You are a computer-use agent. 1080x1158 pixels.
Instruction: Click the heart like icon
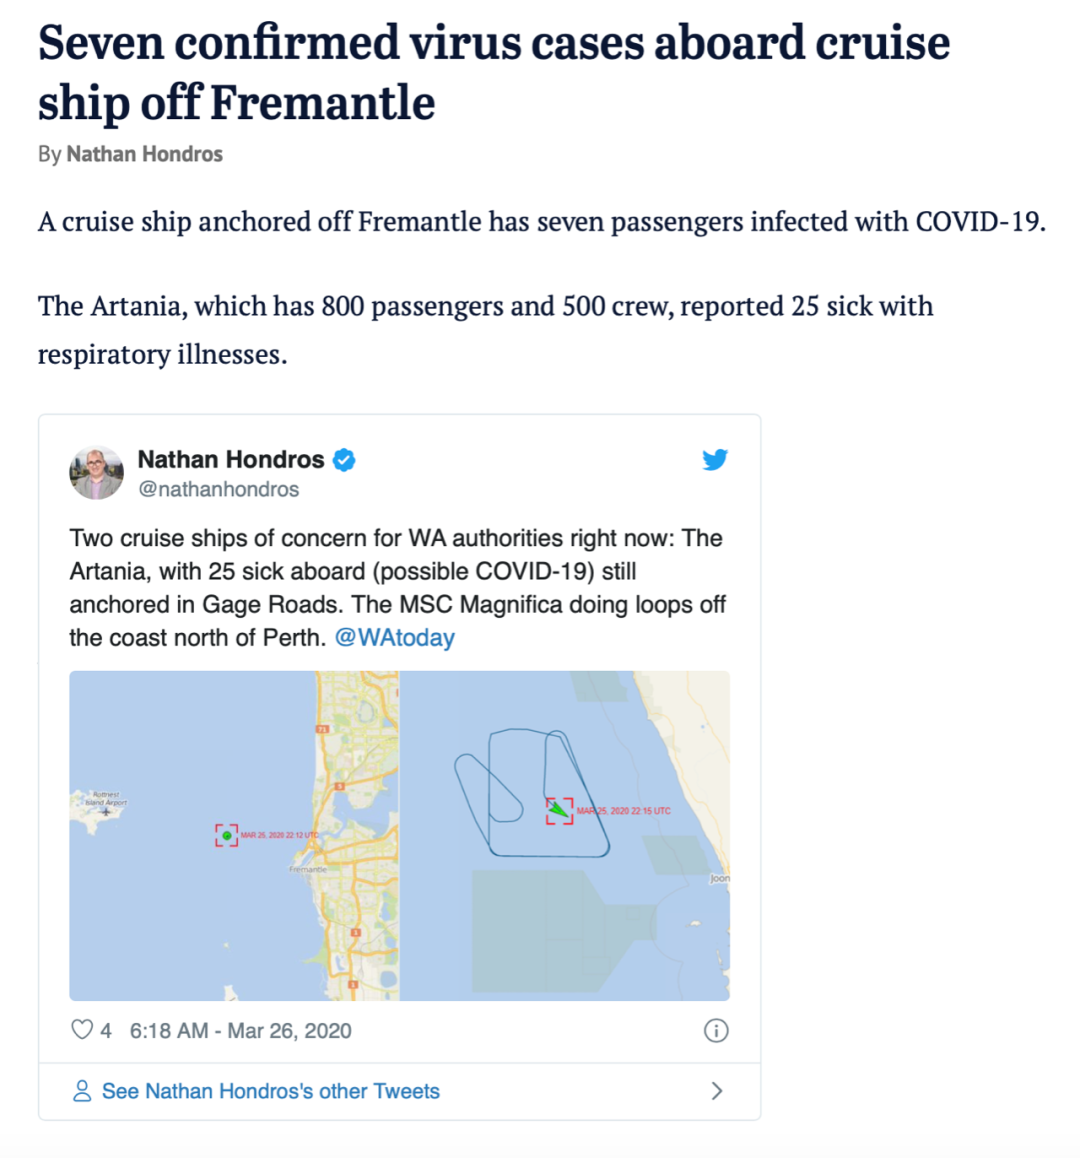pyautogui.click(x=82, y=1029)
